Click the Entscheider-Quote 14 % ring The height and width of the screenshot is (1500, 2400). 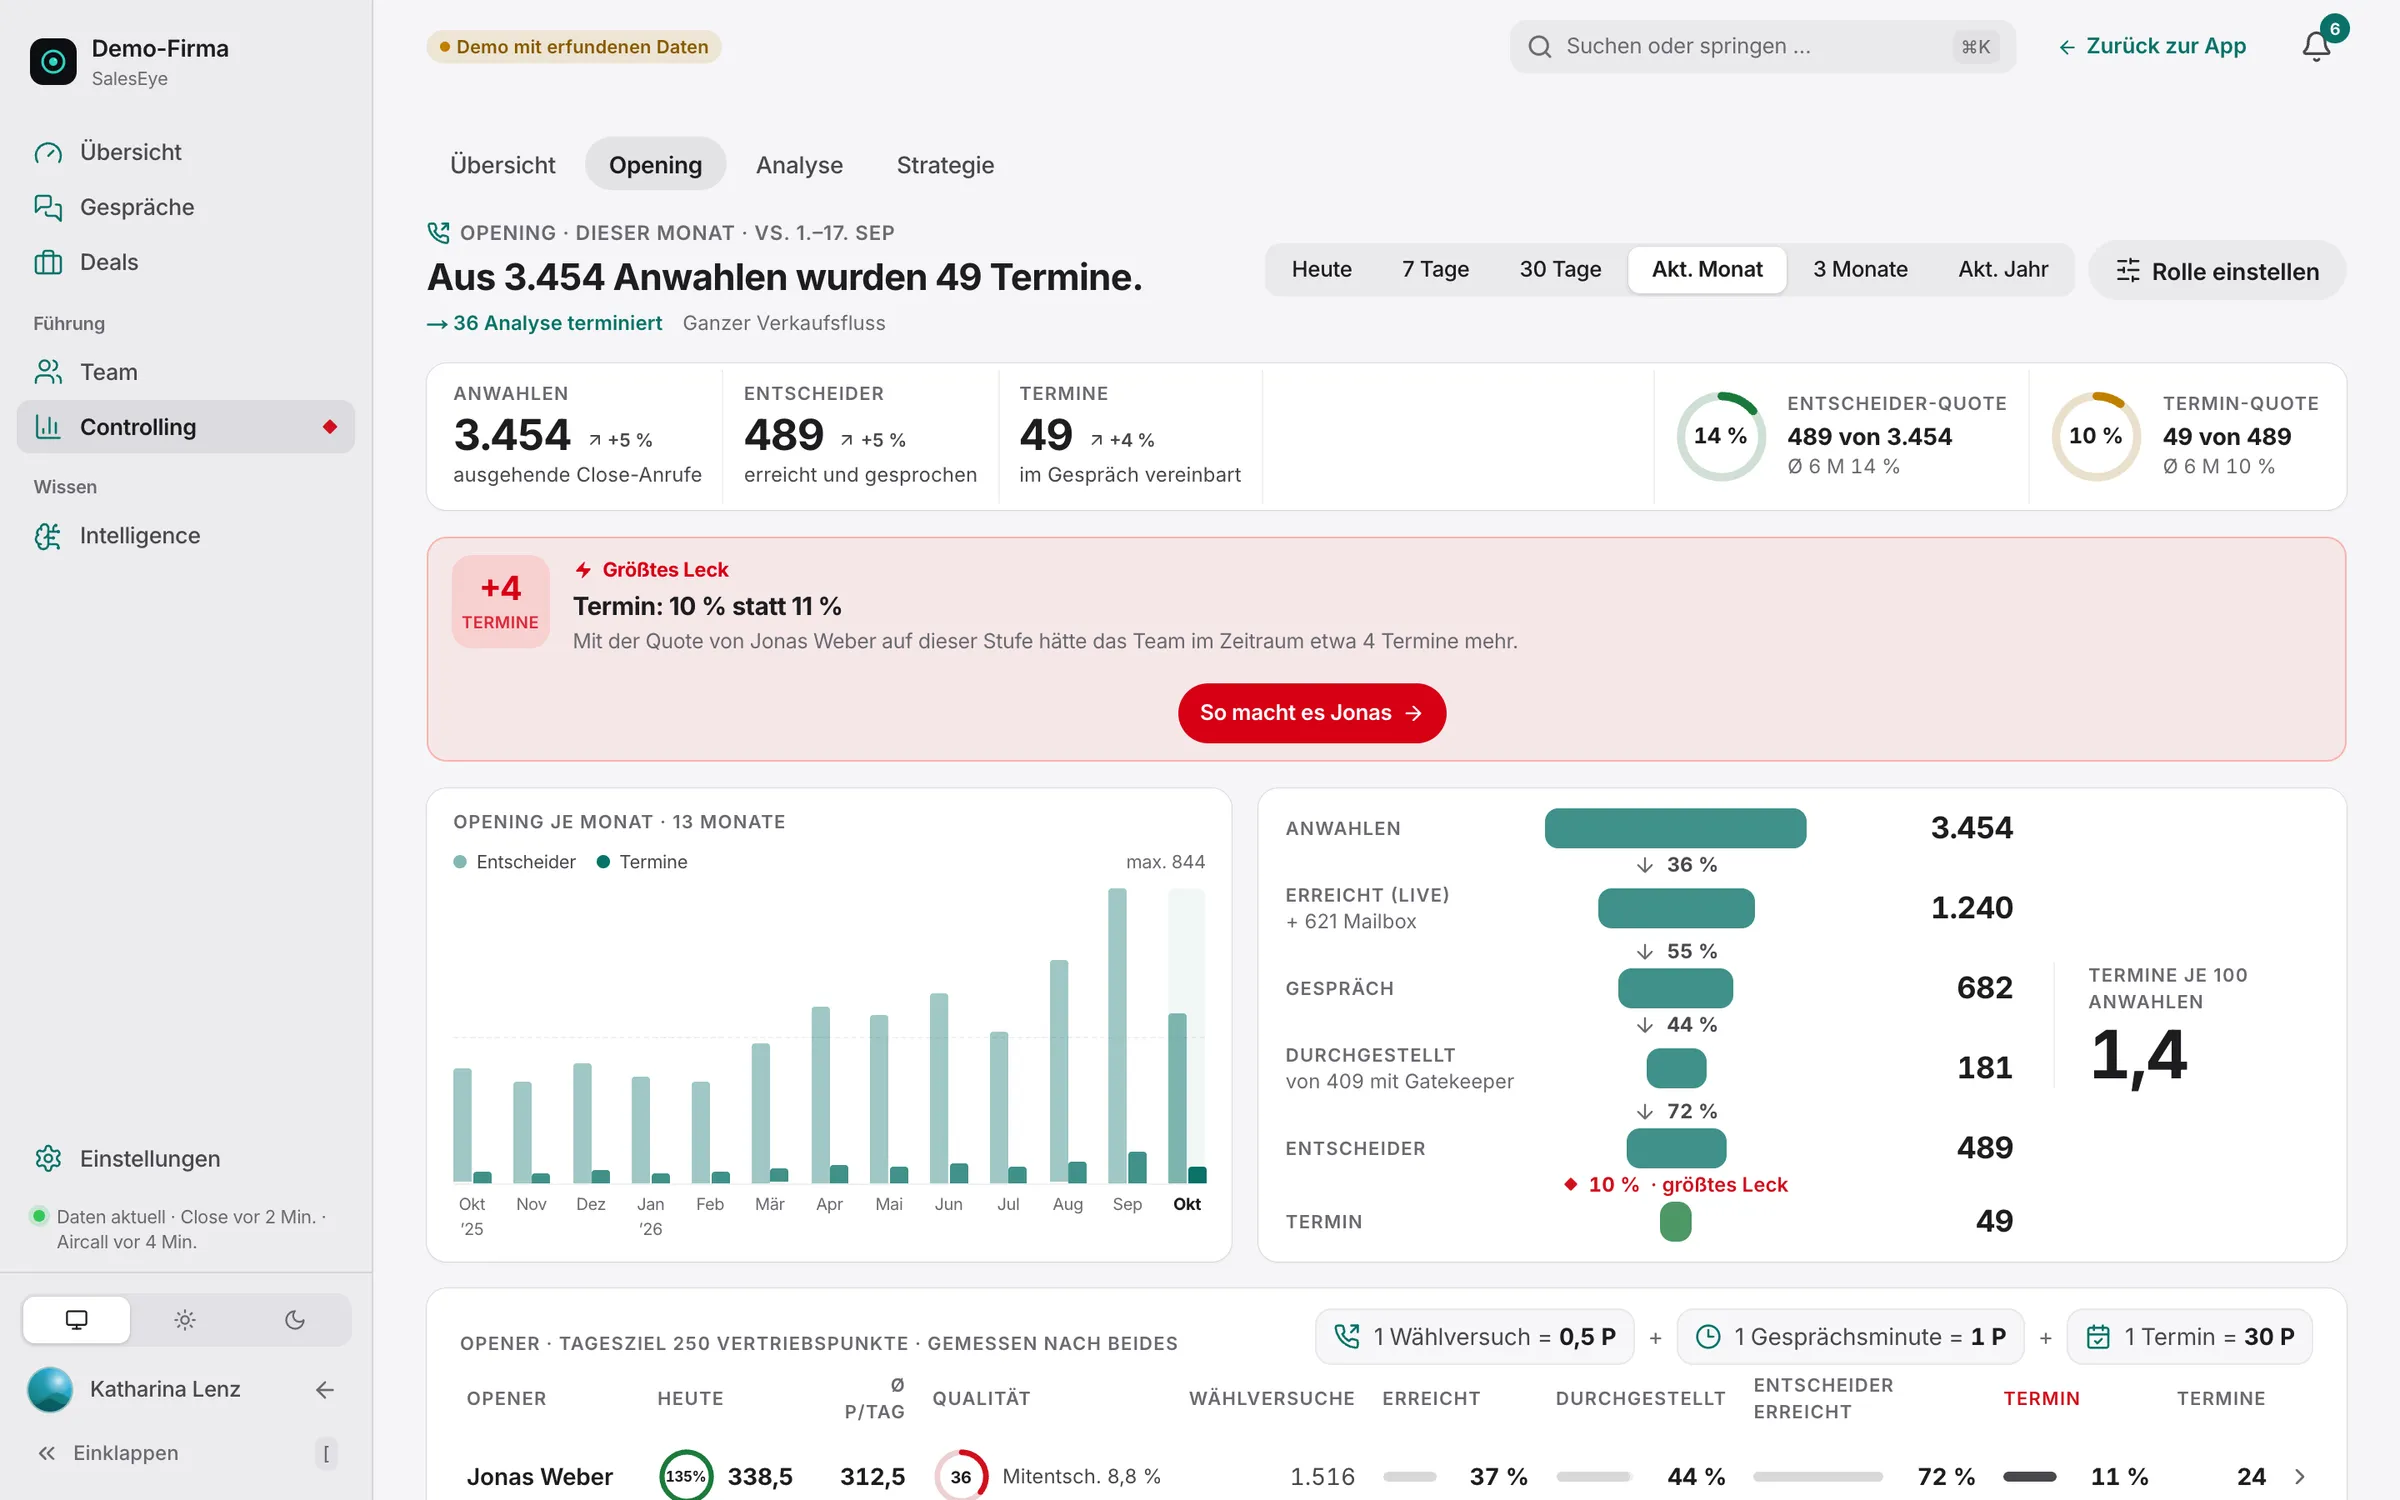click(x=1720, y=436)
